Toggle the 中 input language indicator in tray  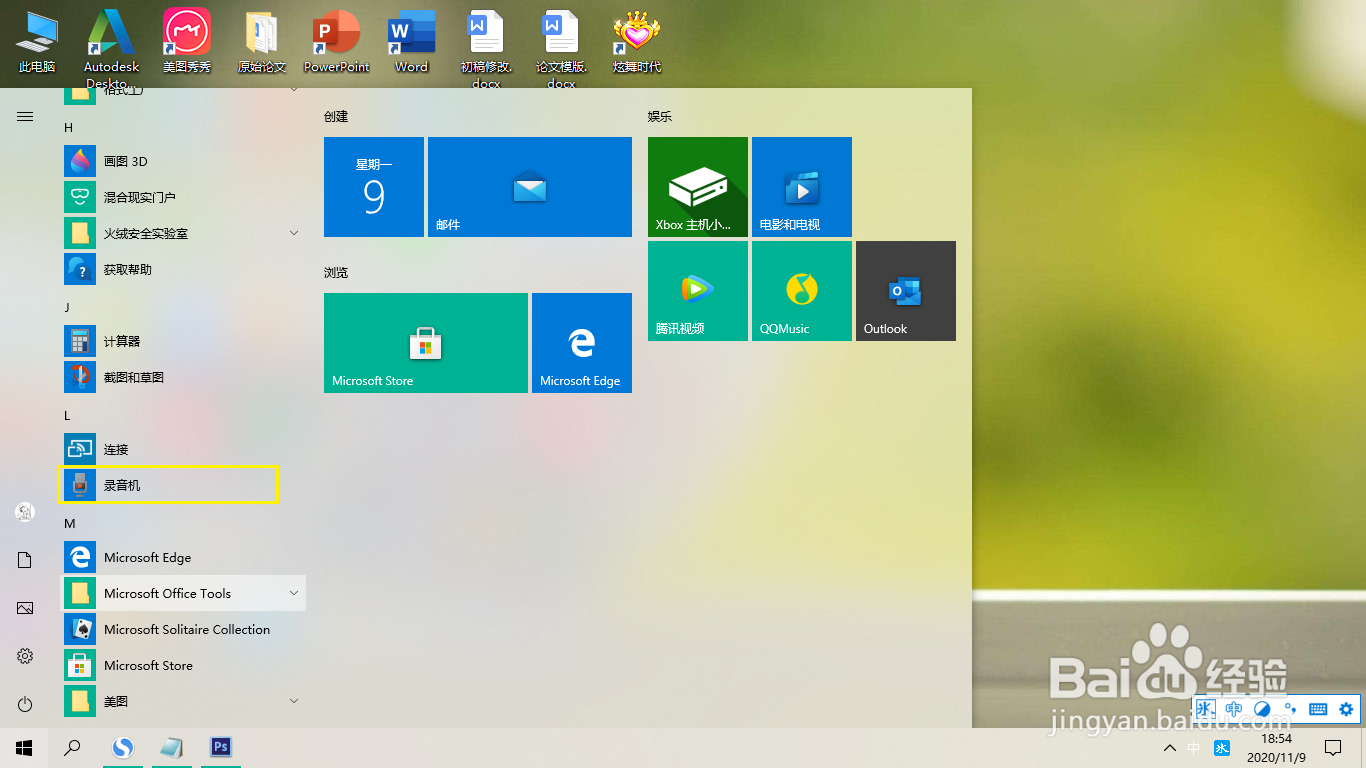click(x=1194, y=748)
